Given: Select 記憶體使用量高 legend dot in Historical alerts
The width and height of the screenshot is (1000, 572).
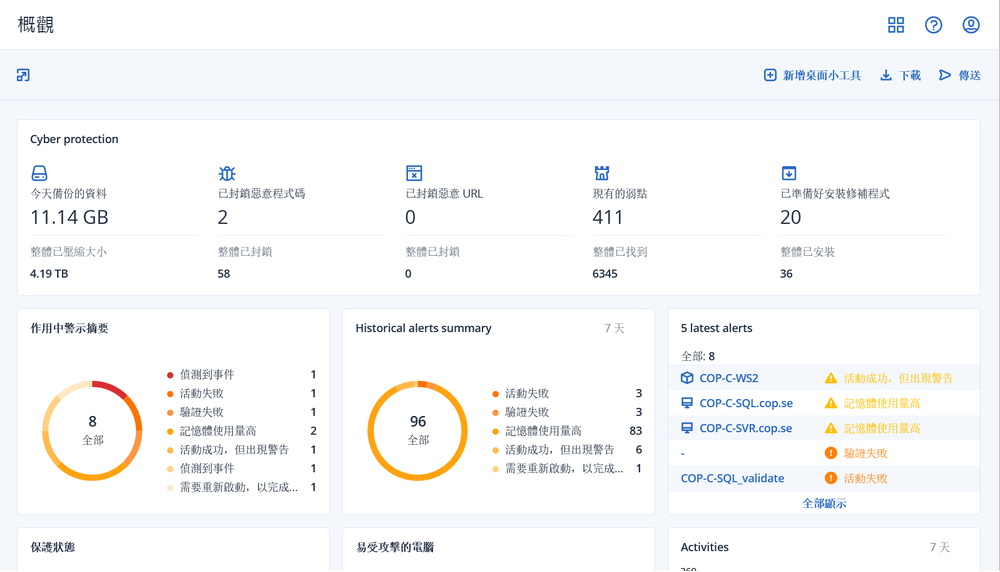Looking at the screenshot, I should click(x=496, y=431).
